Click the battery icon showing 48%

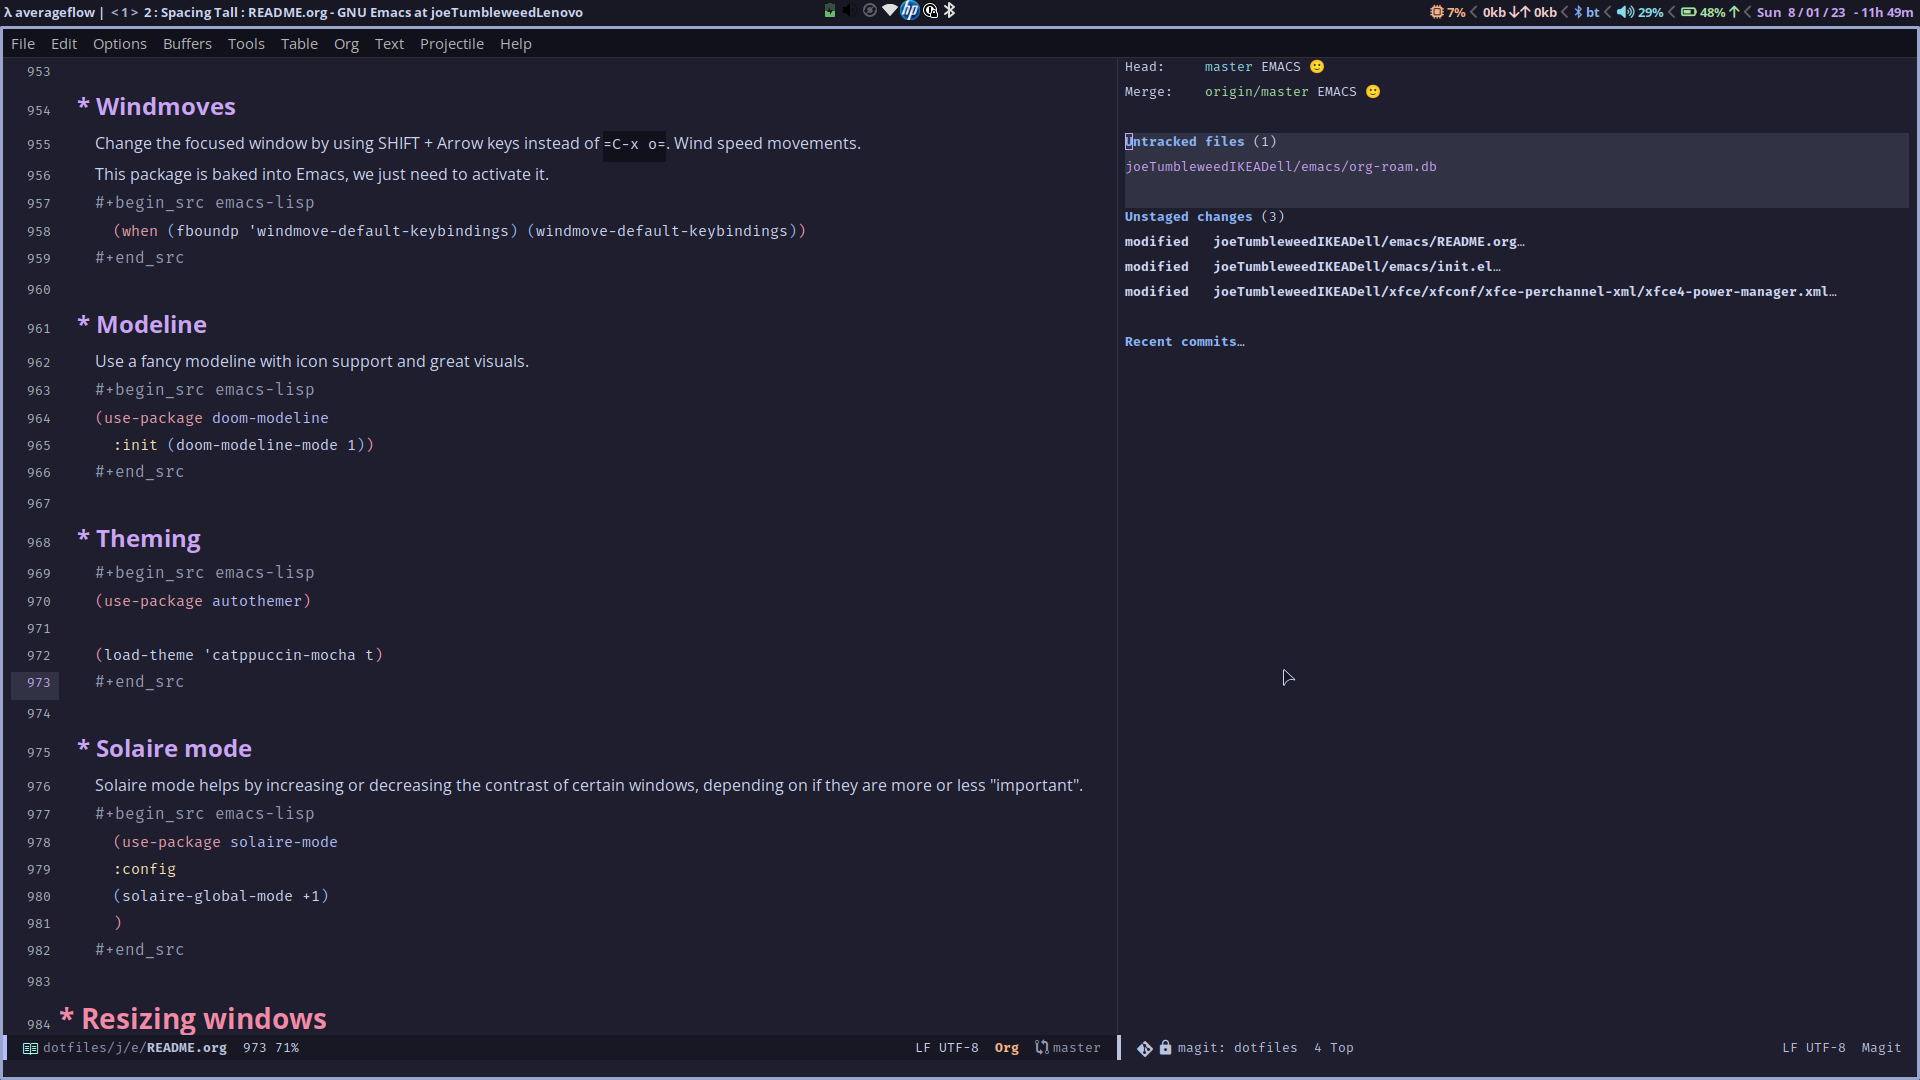point(1690,12)
